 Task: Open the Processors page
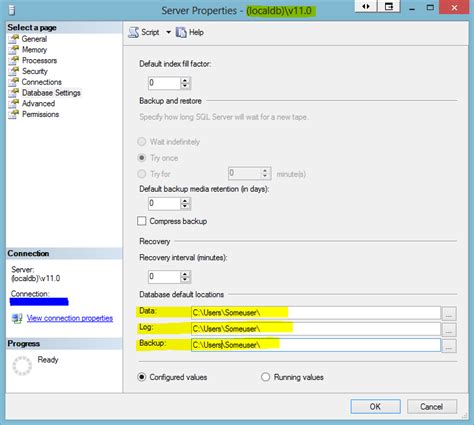coord(39,60)
